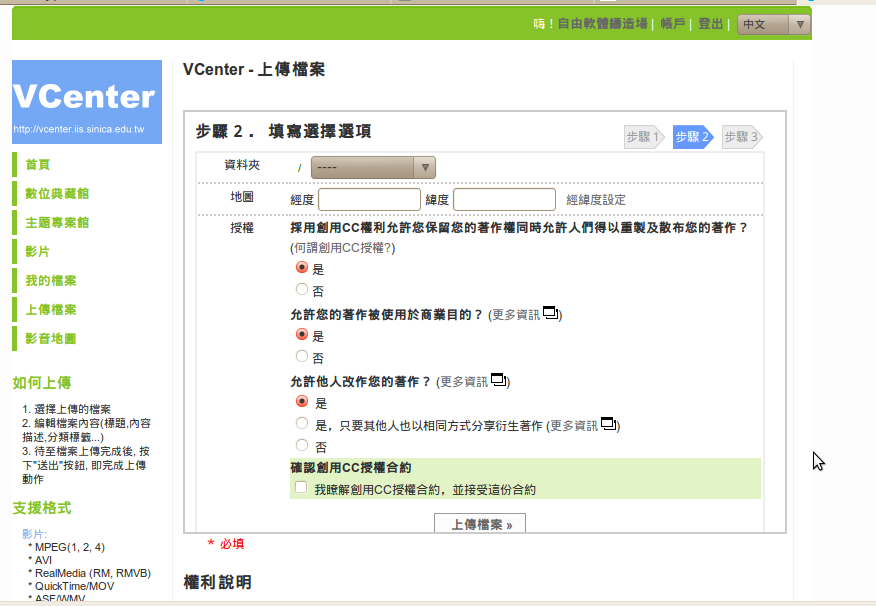Click the 必填 required note
Screen dimensions: 876x606
point(232,544)
